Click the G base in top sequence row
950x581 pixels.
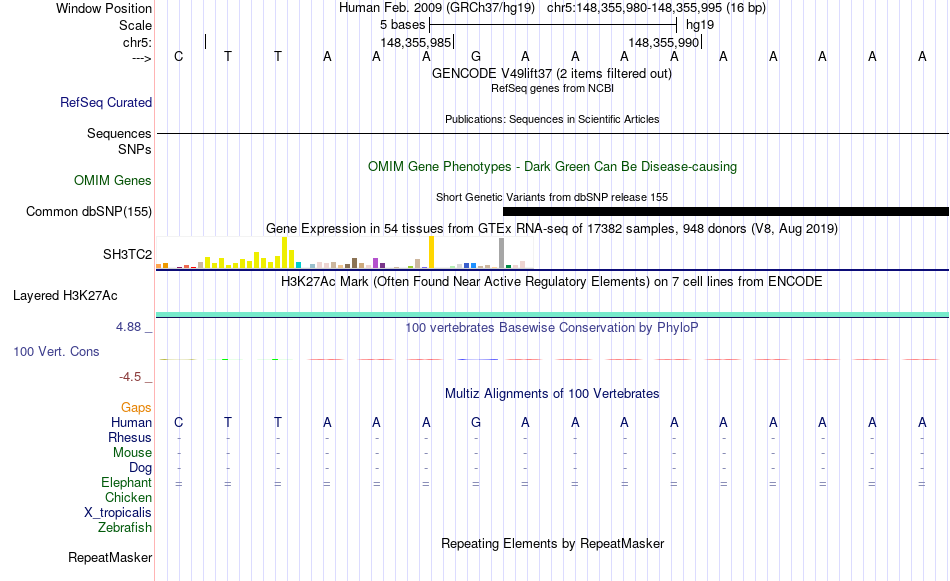coord(476,56)
